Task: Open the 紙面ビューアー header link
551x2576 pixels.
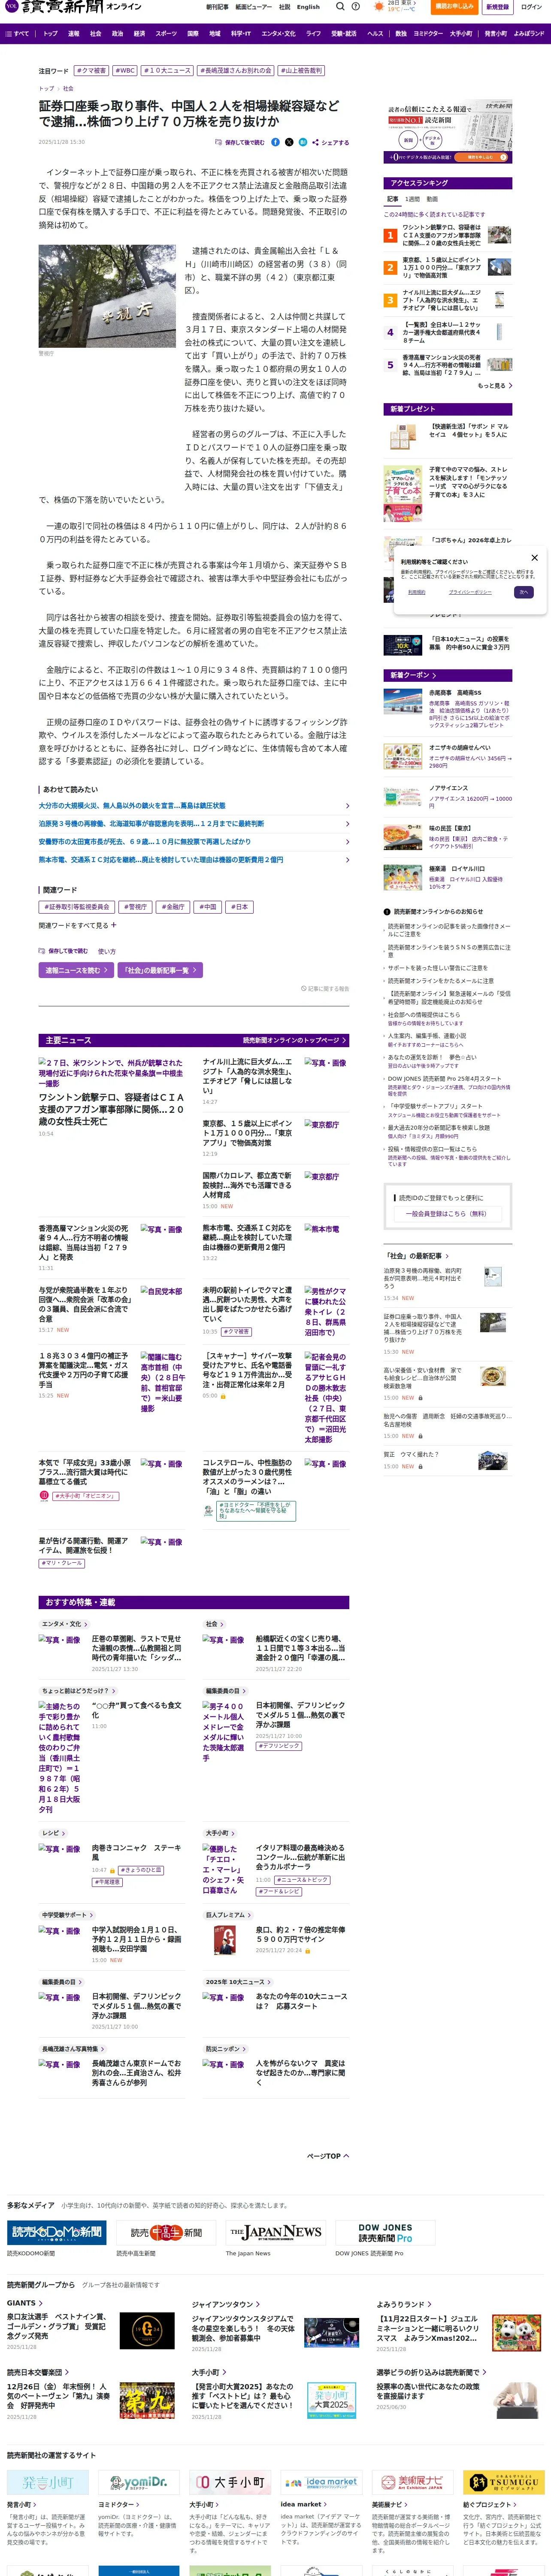Action: pyautogui.click(x=253, y=7)
